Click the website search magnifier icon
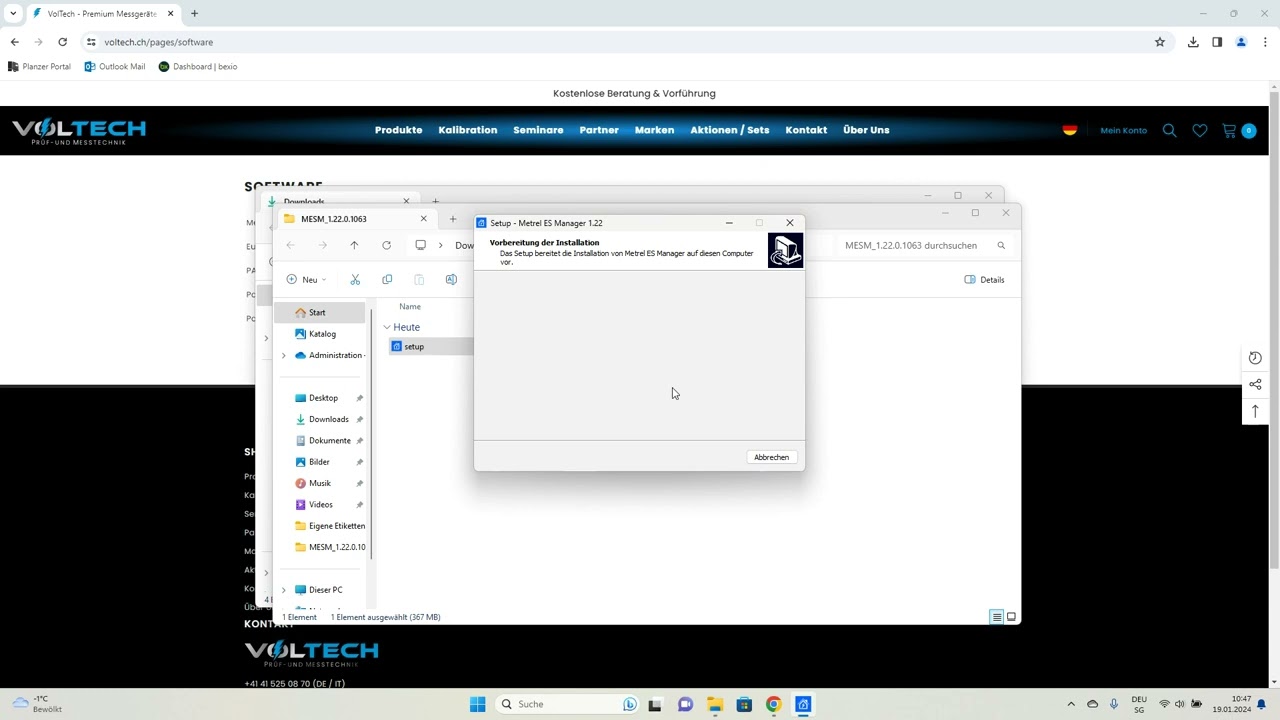 click(1169, 130)
